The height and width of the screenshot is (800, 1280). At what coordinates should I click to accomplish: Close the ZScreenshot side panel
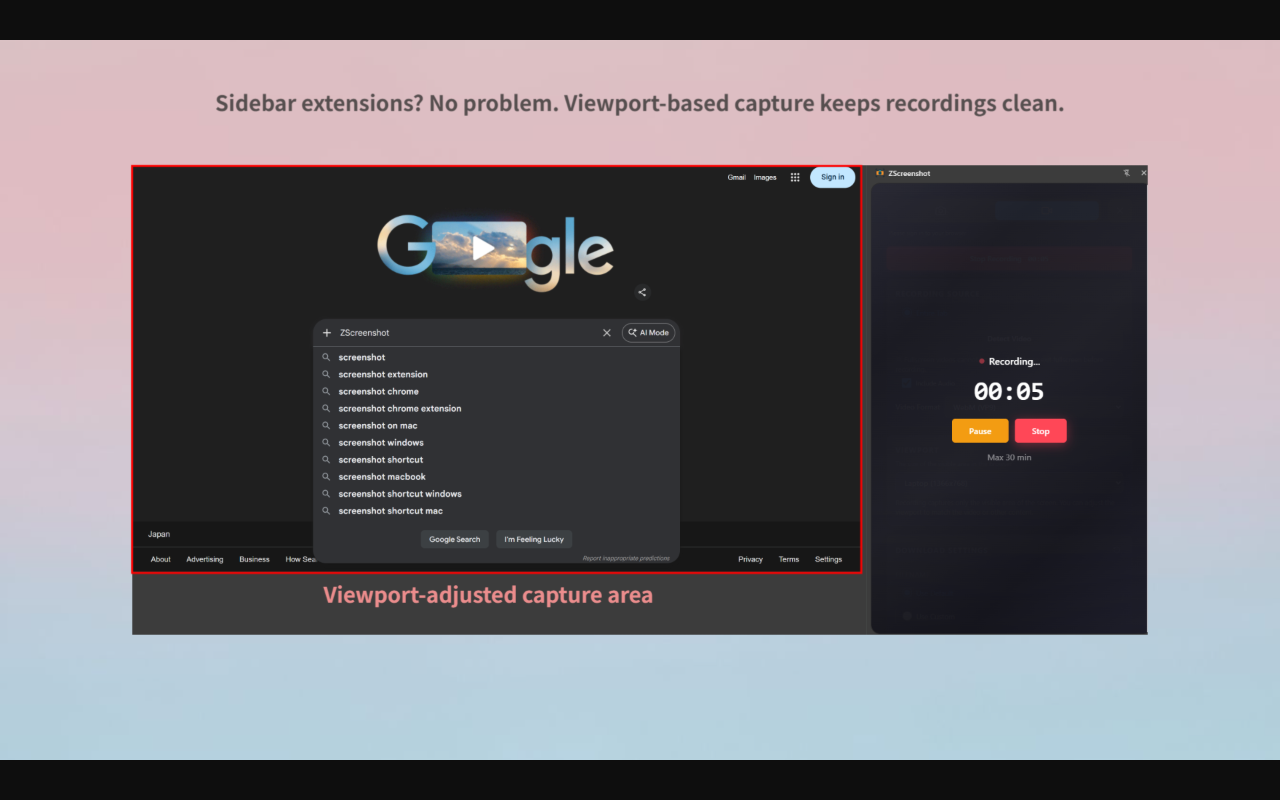click(1144, 173)
